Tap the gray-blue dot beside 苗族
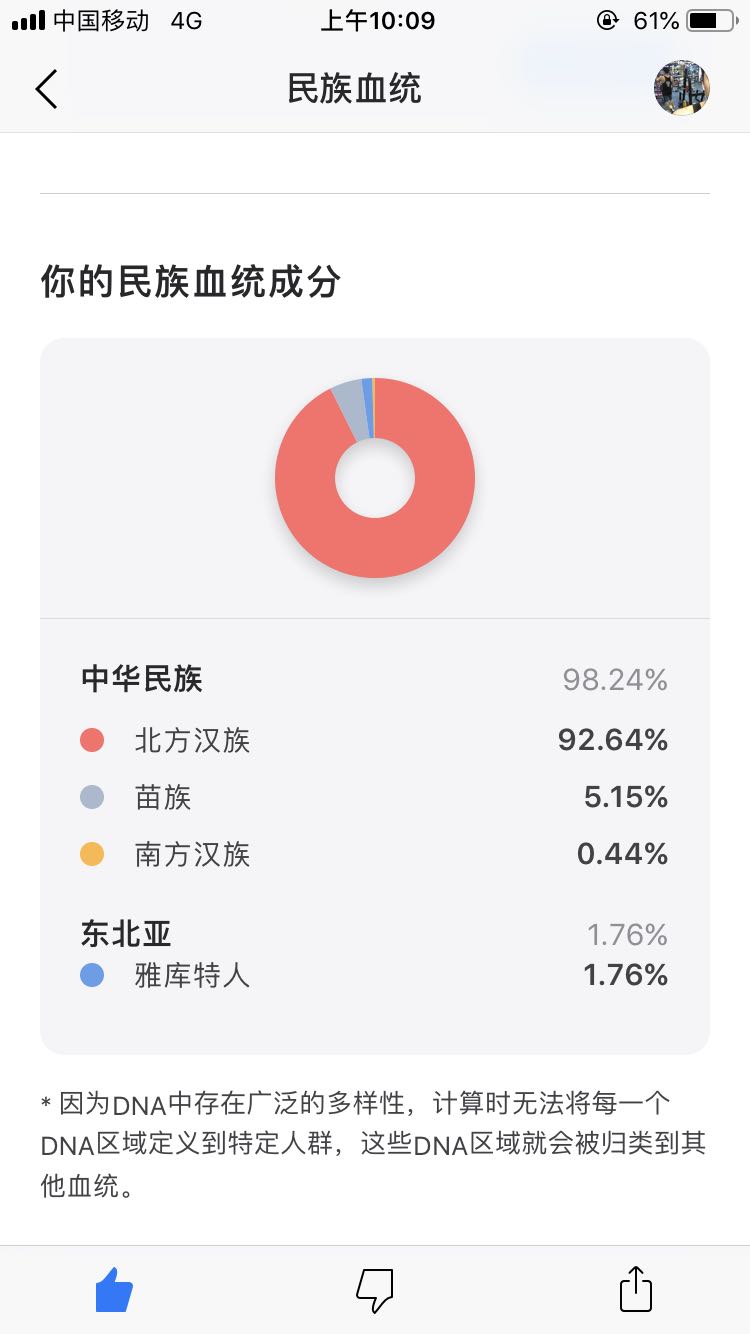 click(x=92, y=798)
